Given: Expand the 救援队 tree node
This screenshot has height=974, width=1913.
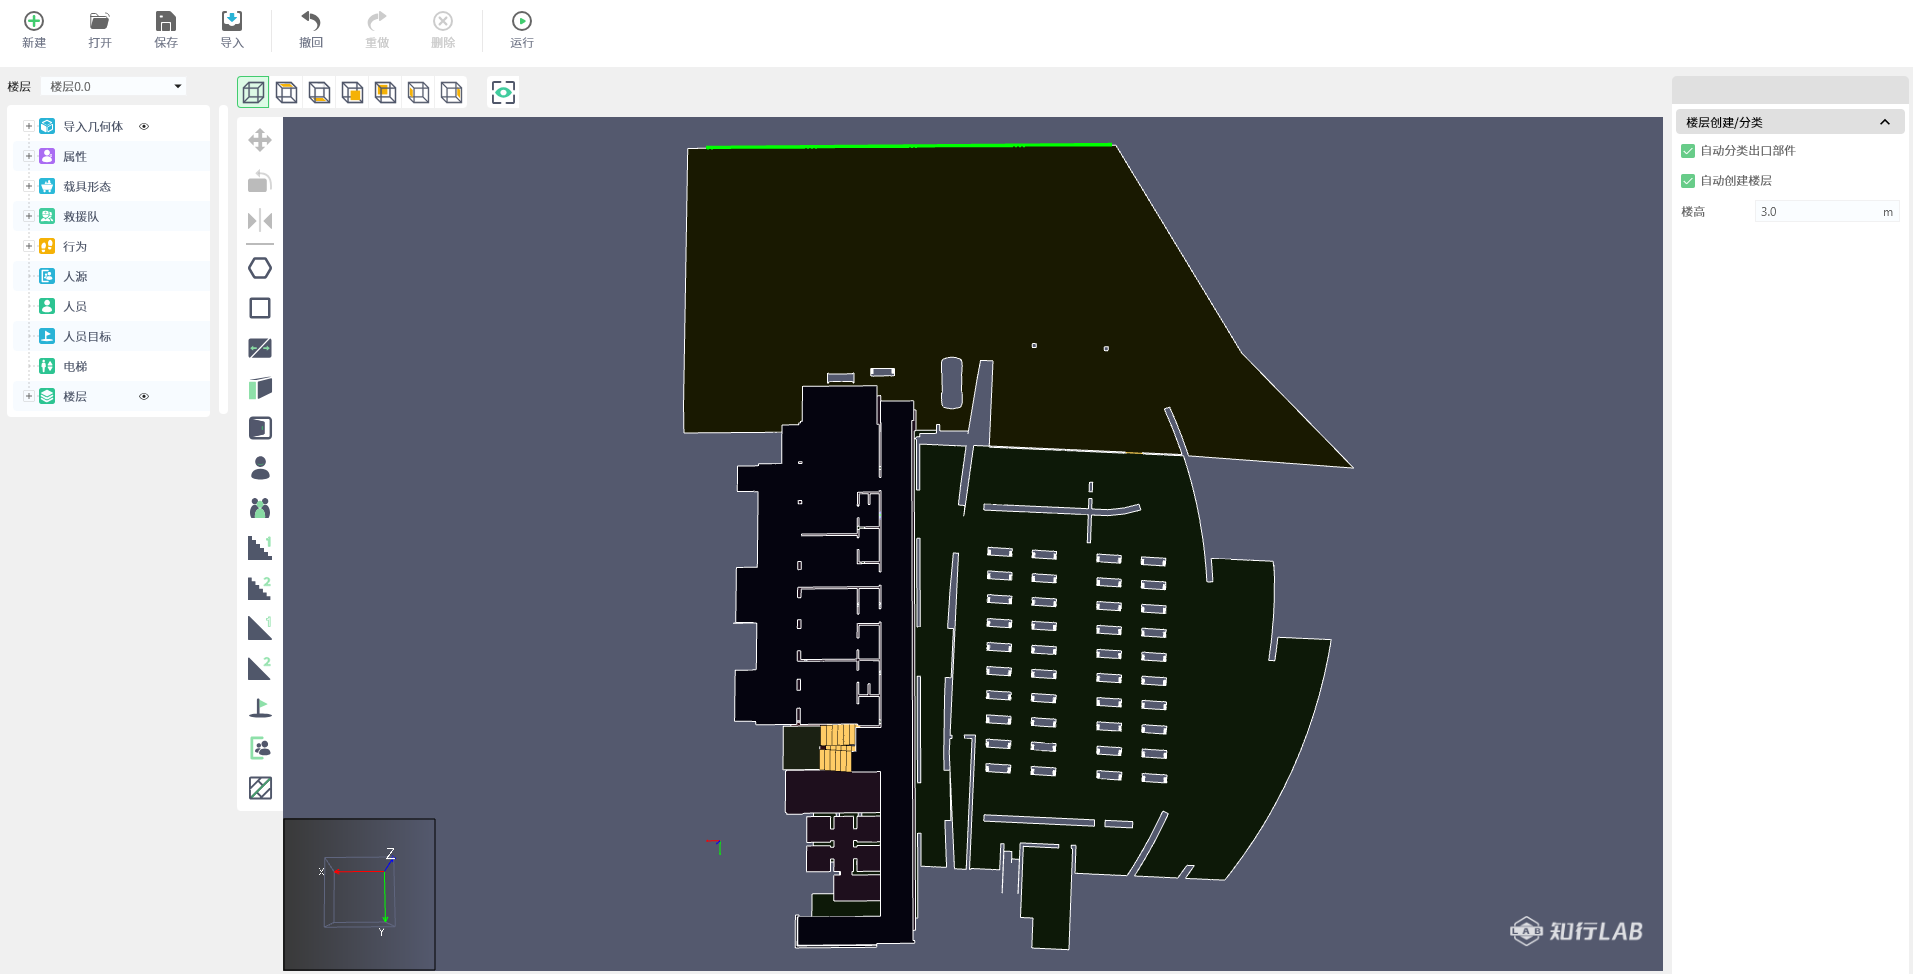Looking at the screenshot, I should [29, 217].
